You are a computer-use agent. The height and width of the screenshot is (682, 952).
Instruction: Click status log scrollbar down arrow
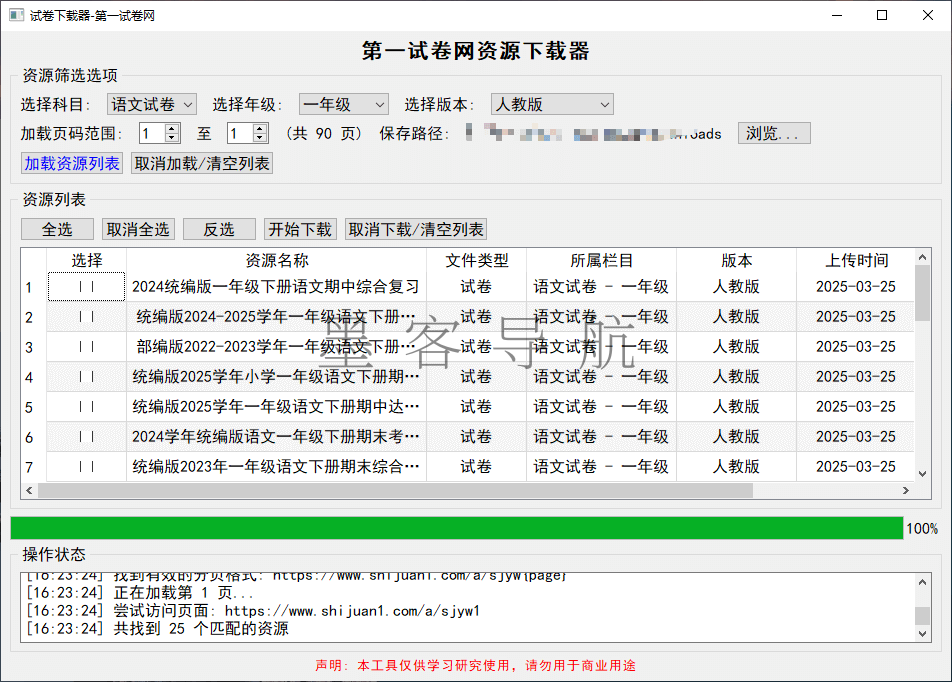(922, 633)
